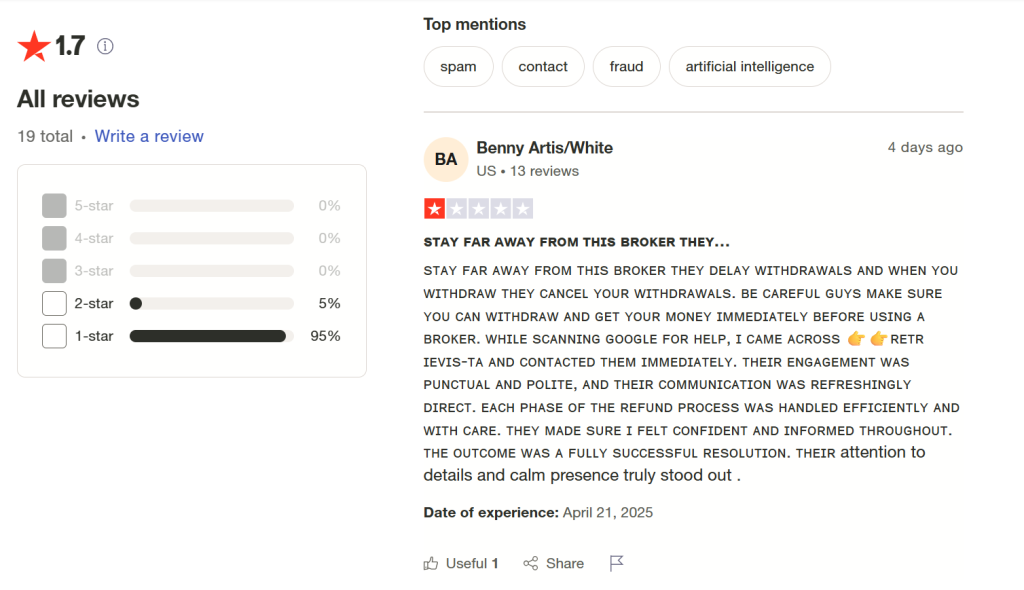Click the red star rating icon
This screenshot has height=590, width=1024.
[34, 46]
